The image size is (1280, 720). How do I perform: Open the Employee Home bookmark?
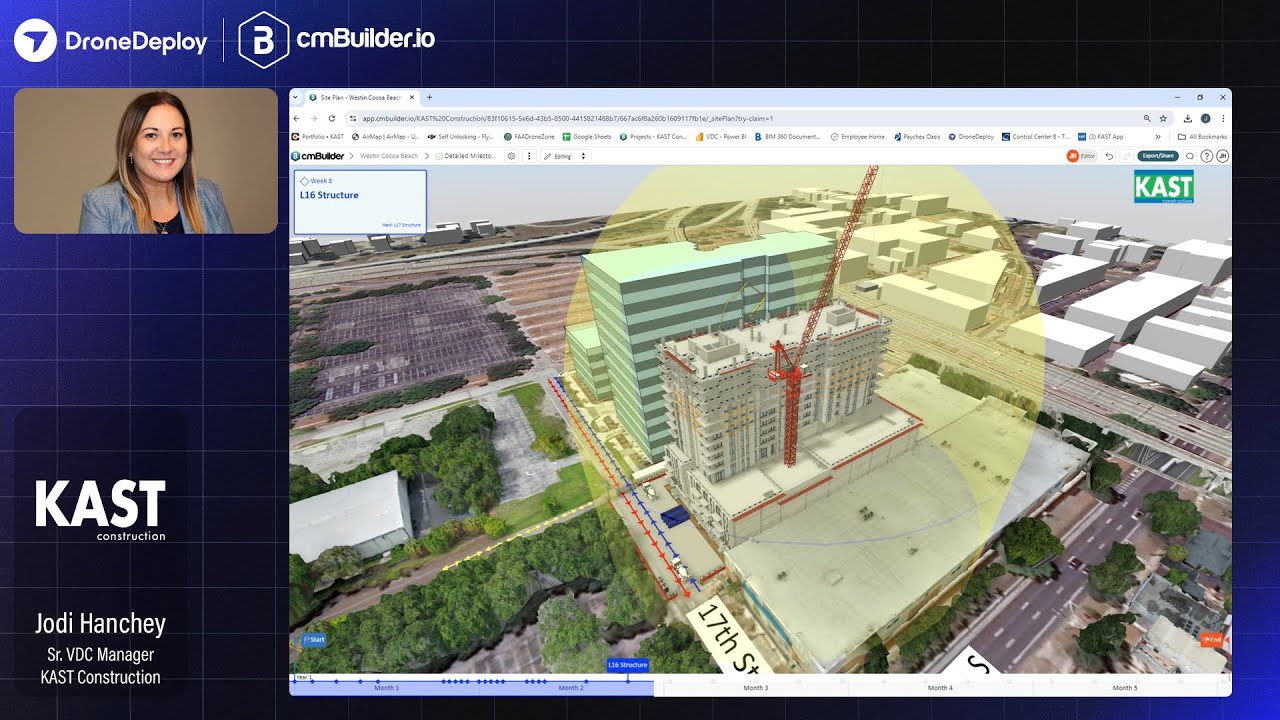point(858,137)
